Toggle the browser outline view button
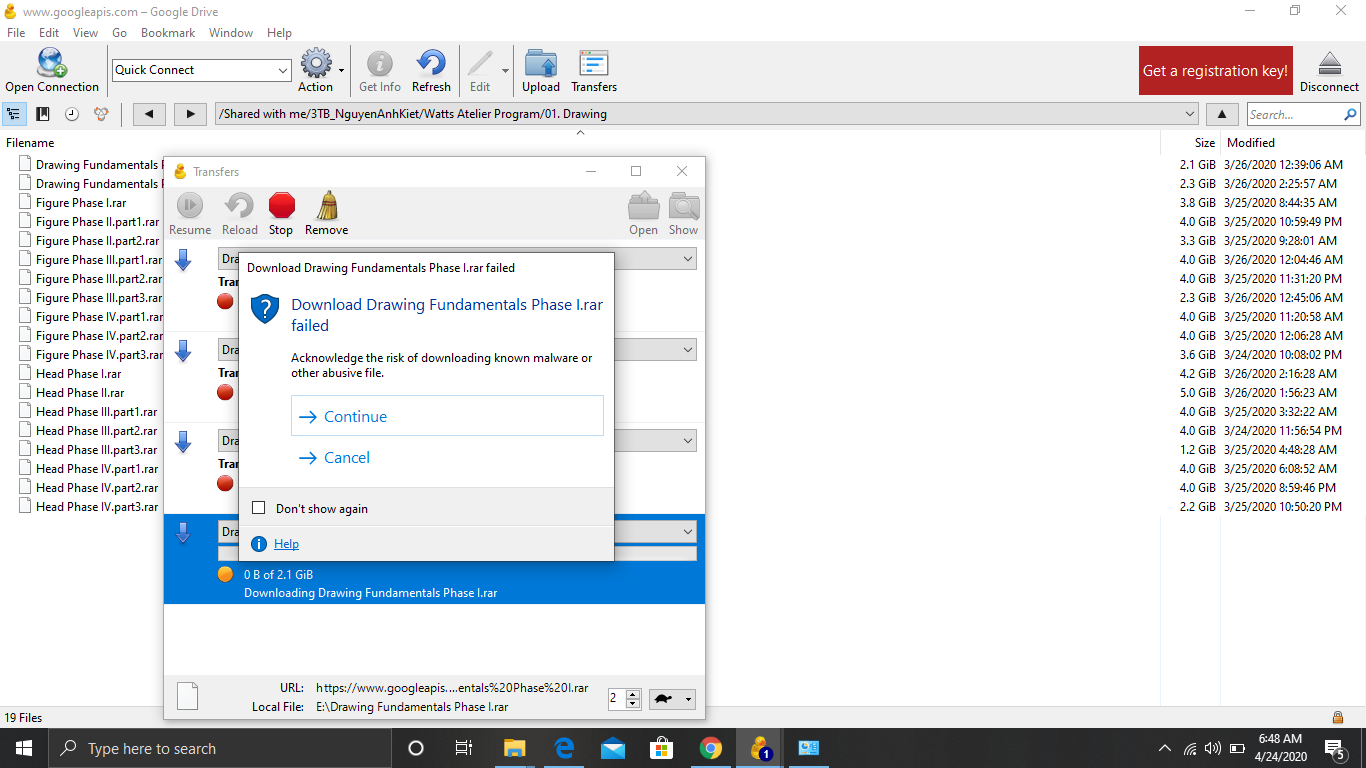This screenshot has width=1366, height=768. (15, 114)
